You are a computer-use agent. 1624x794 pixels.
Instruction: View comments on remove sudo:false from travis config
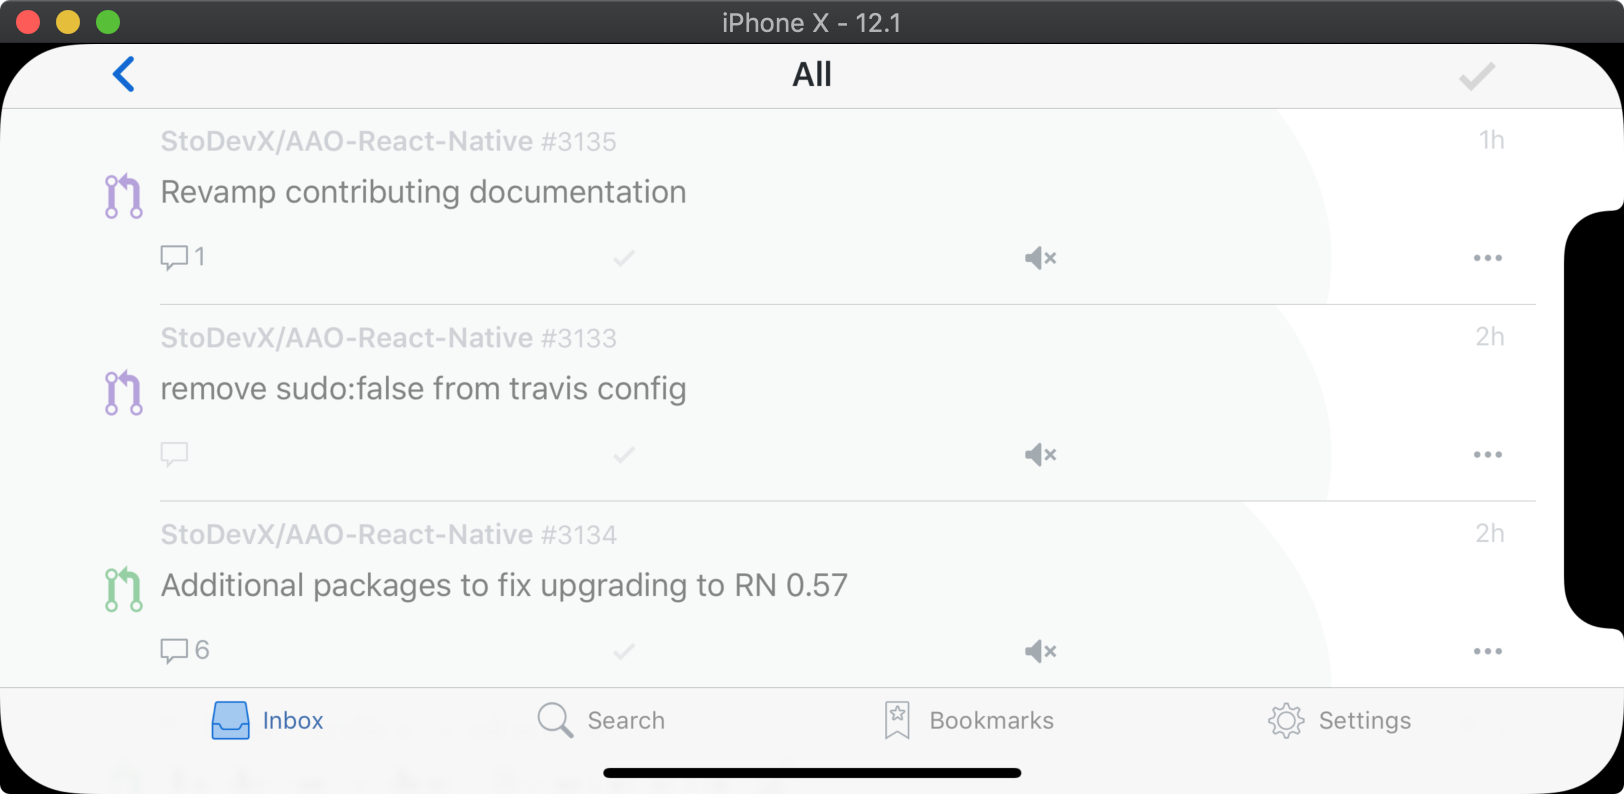pyautogui.click(x=174, y=454)
